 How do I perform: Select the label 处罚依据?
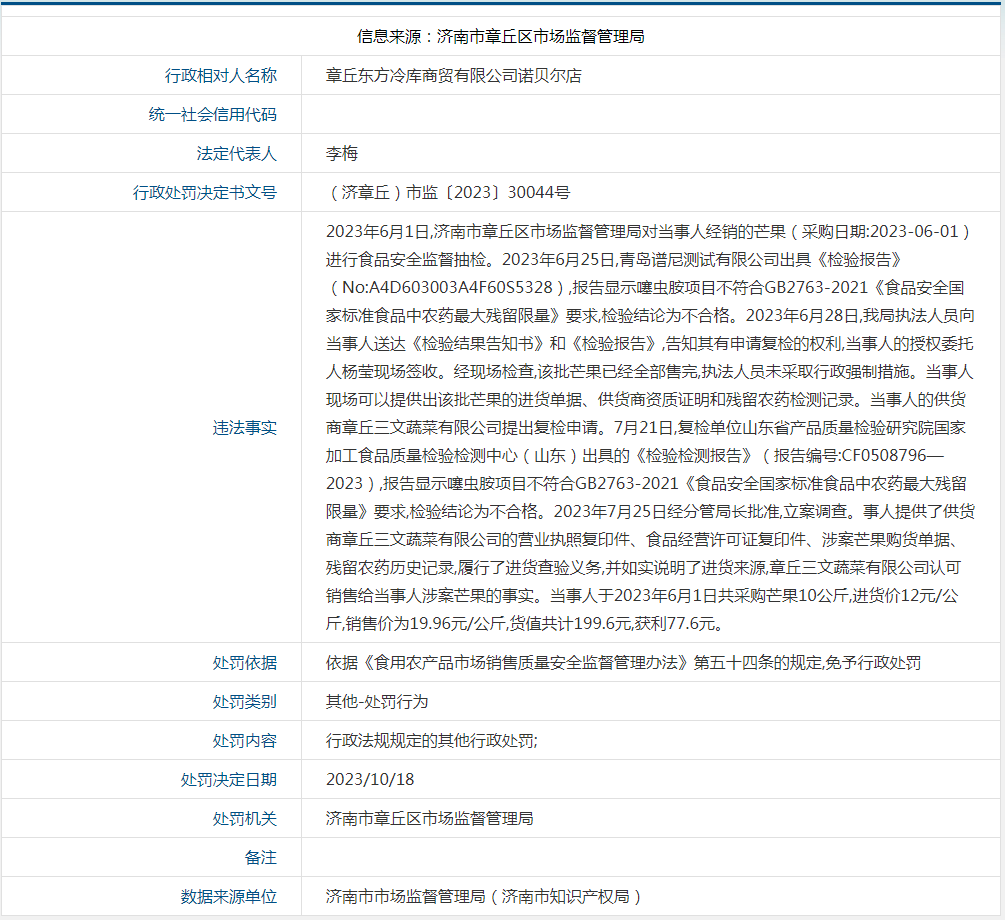point(245,663)
